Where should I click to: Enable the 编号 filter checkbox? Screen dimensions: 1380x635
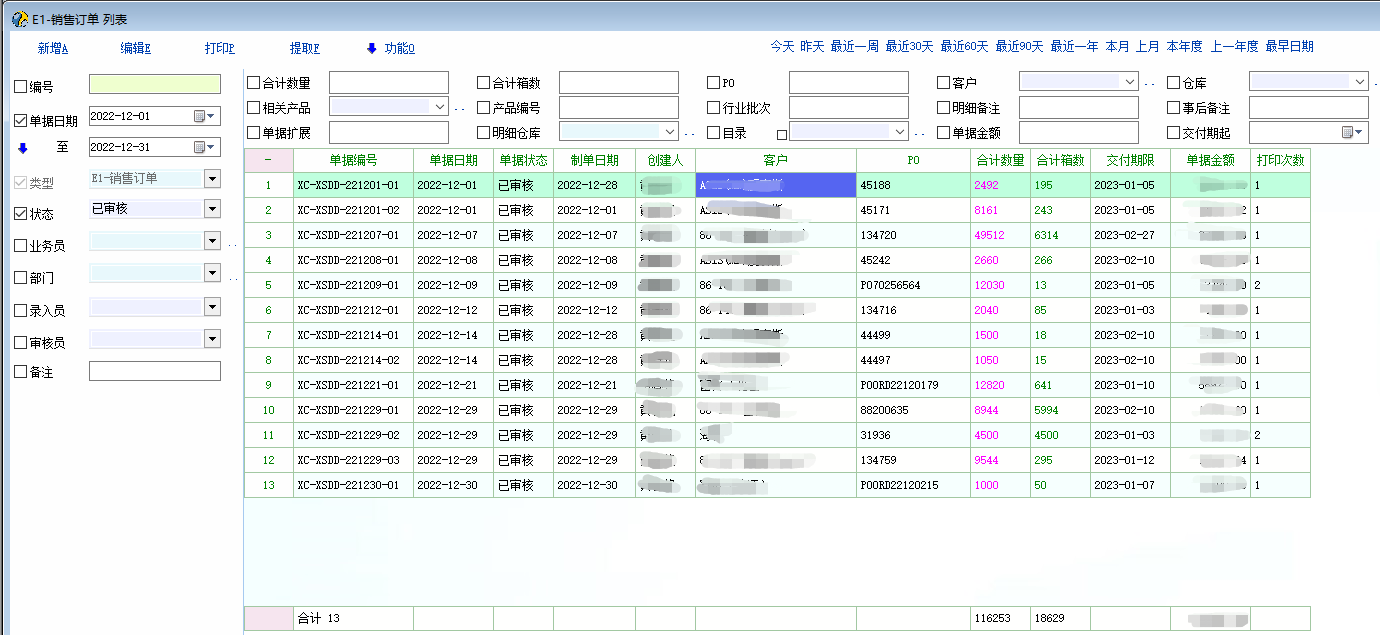[x=21, y=87]
